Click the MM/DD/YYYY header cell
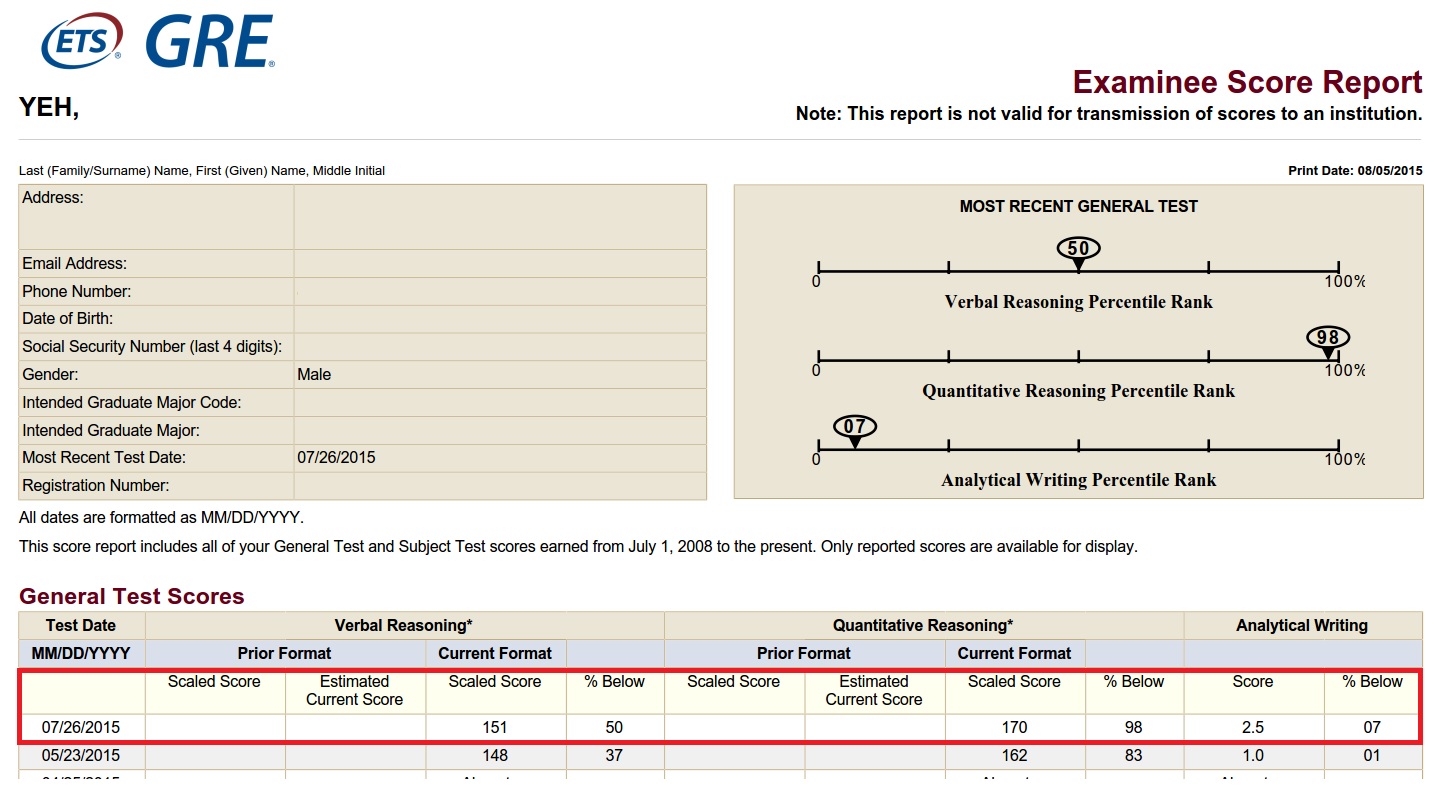The width and height of the screenshot is (1441, 787). coord(81,654)
